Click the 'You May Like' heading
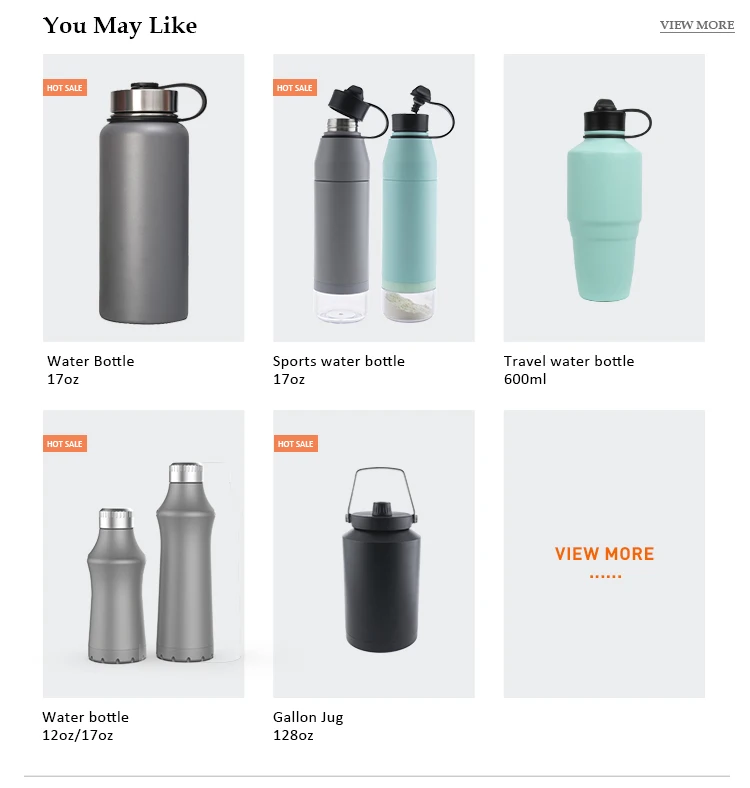The height and width of the screenshot is (788, 750). [120, 26]
